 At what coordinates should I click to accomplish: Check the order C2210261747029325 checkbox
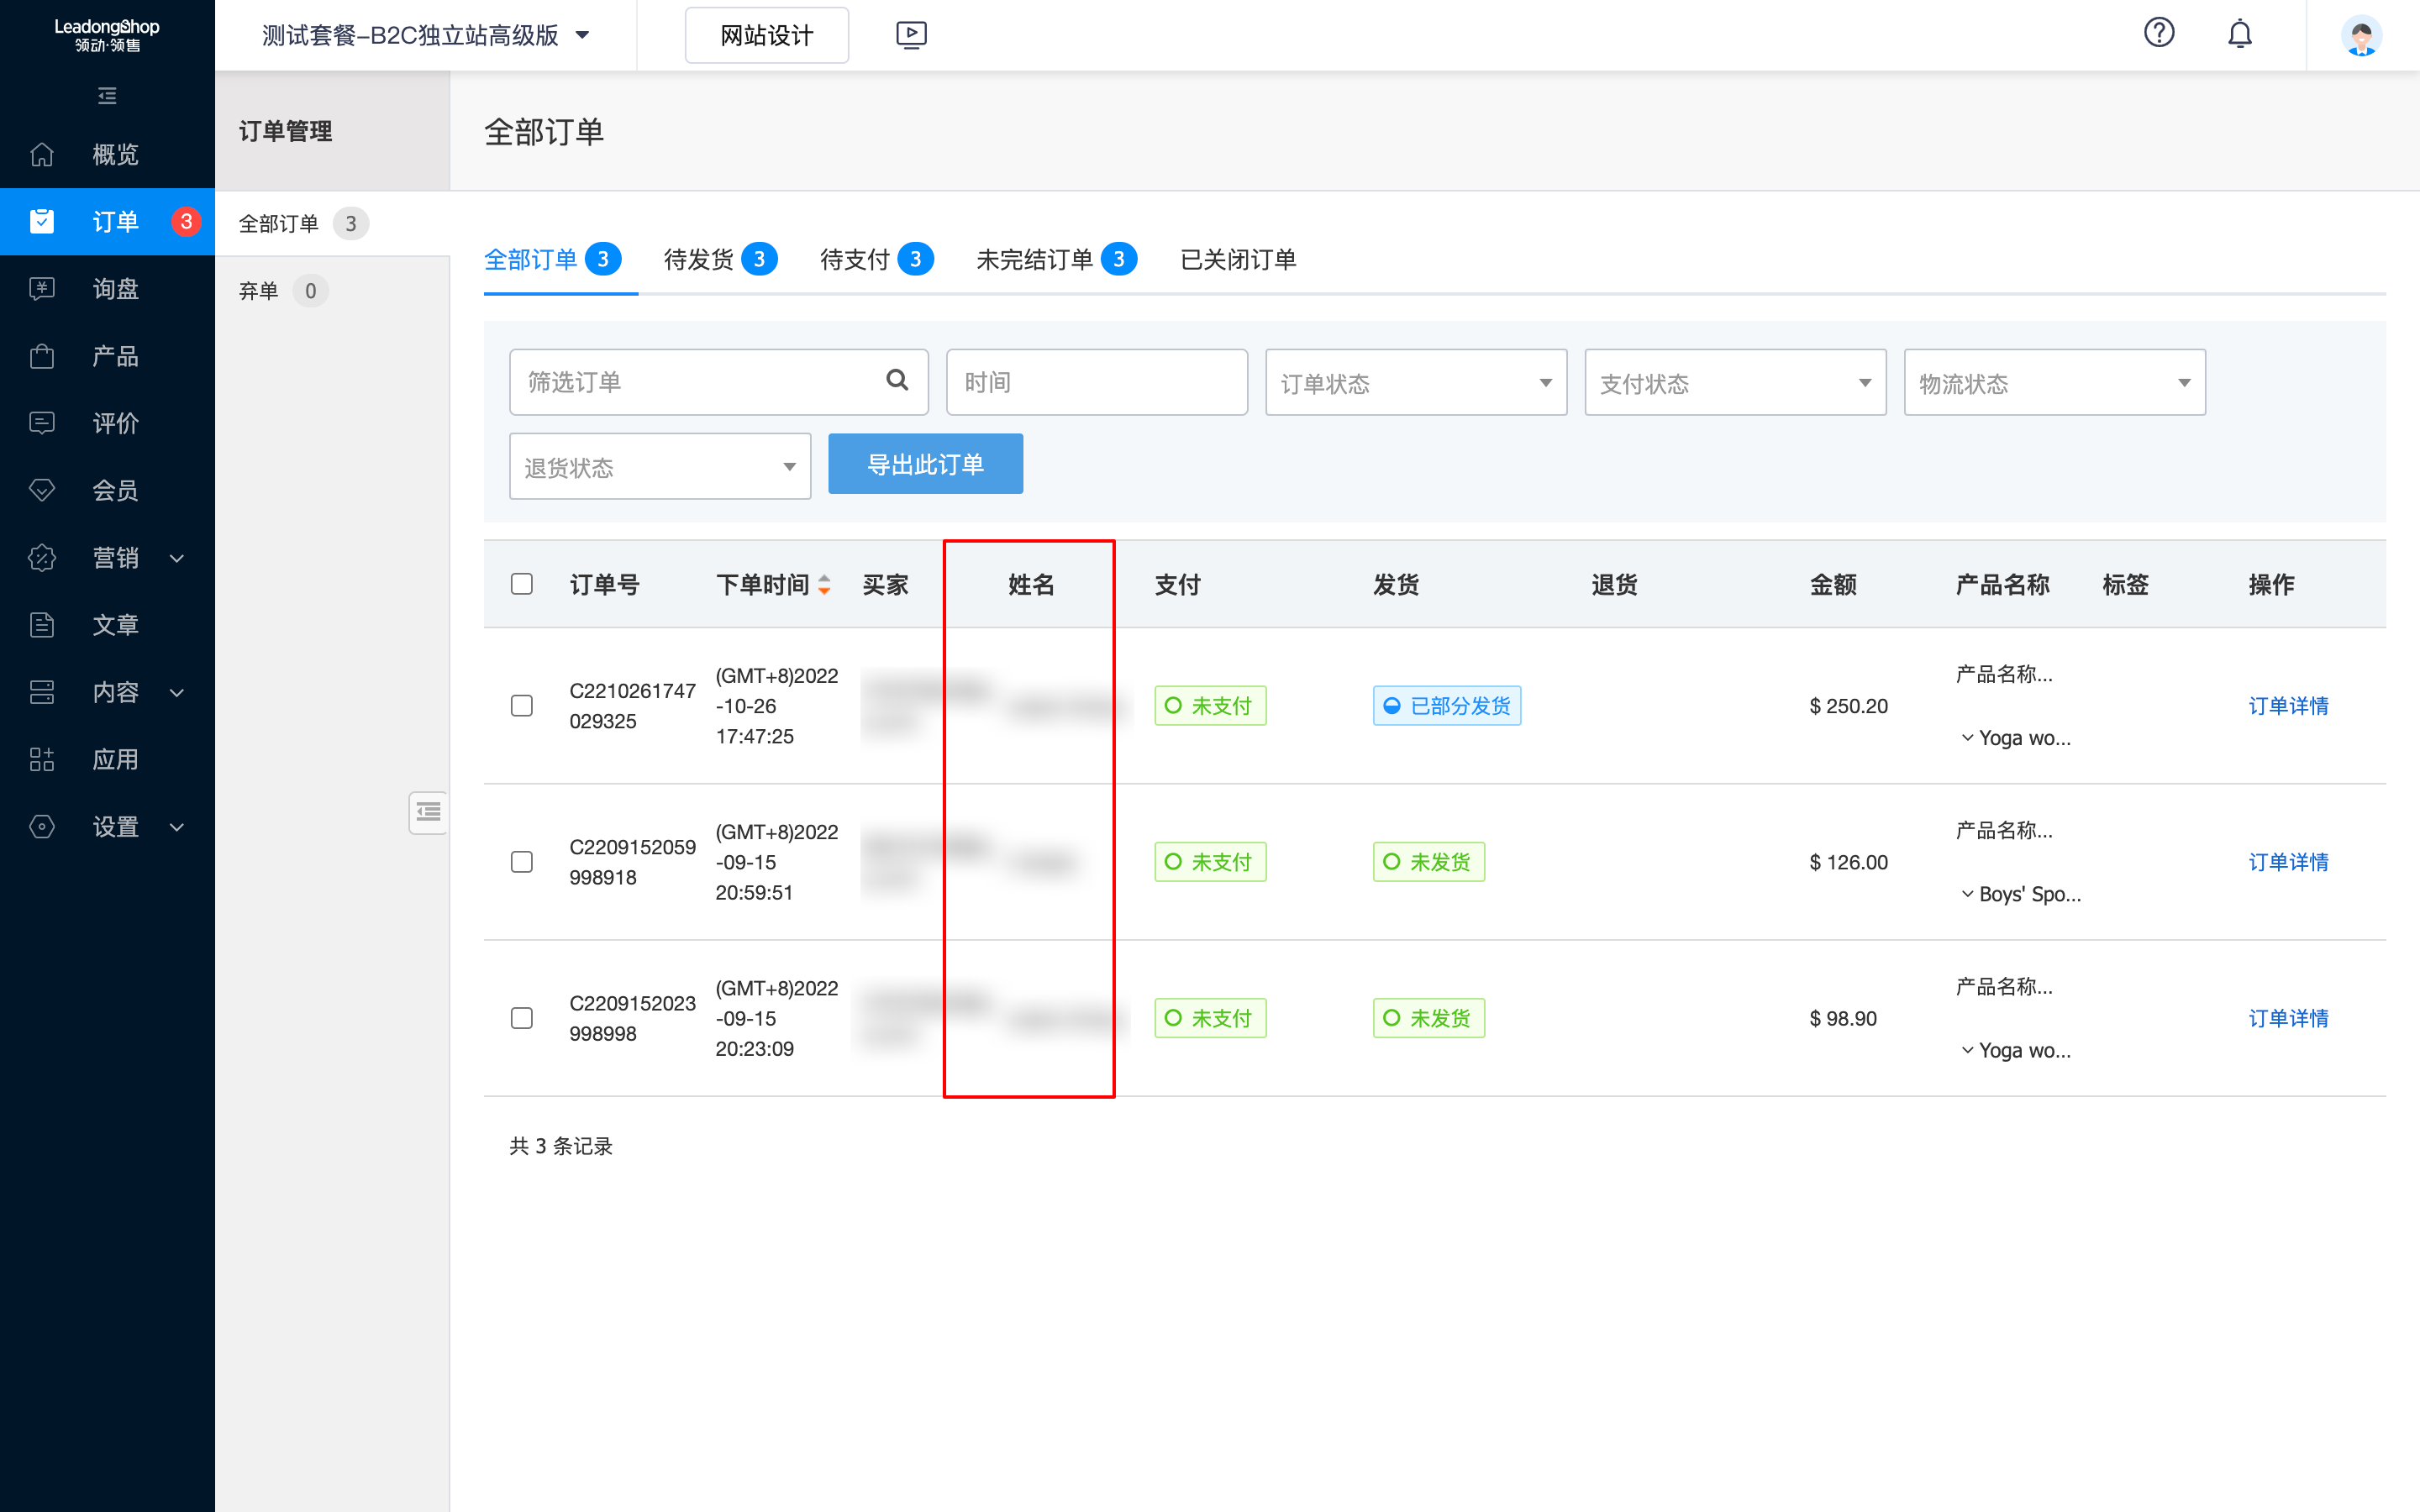521,706
